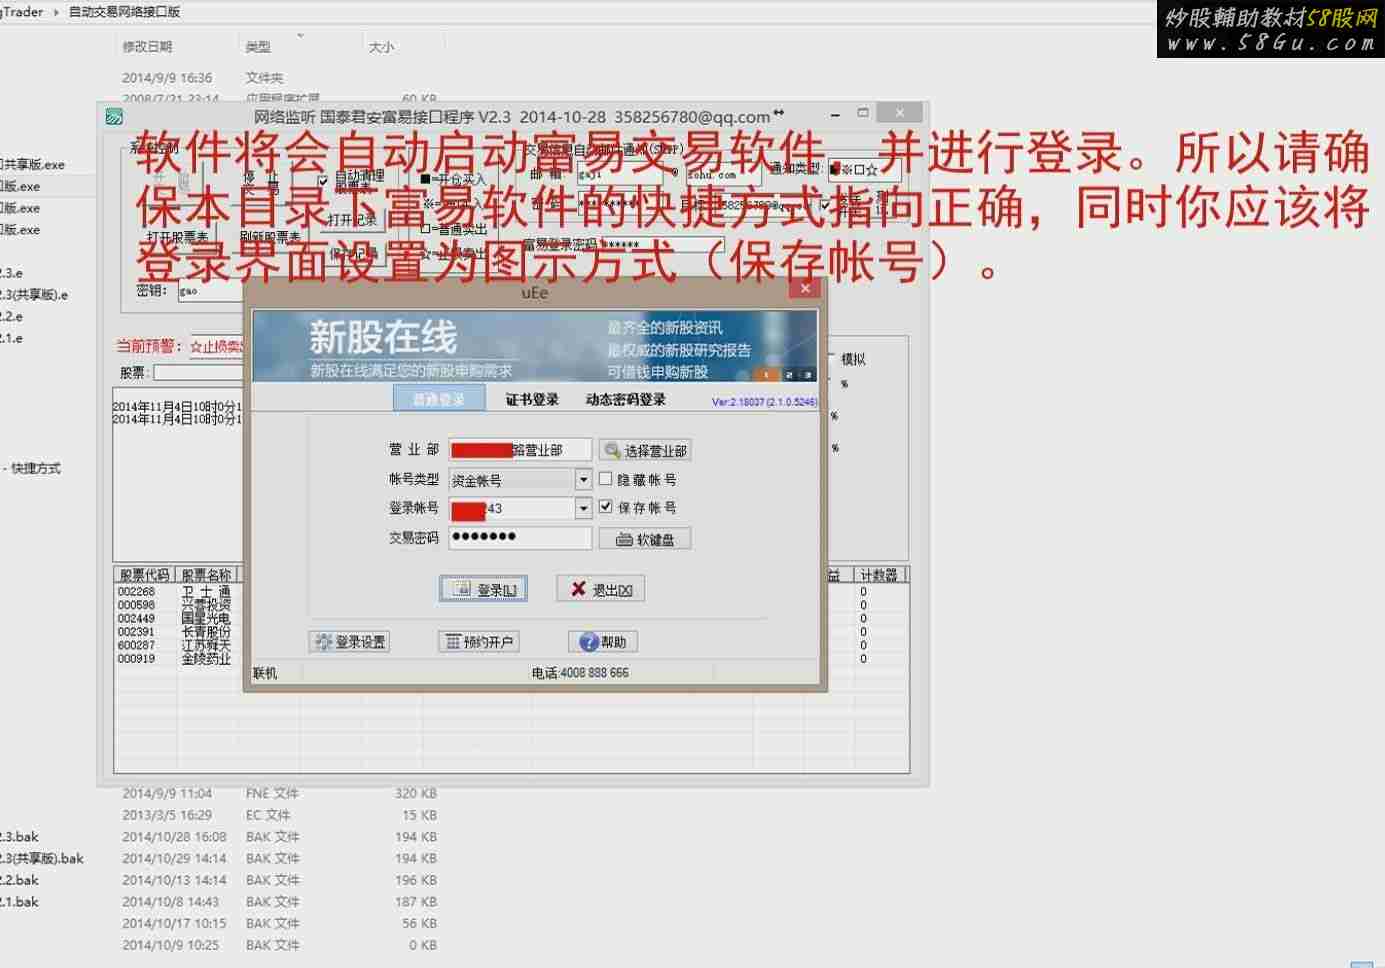
Task: Select the 普通登录 tab
Action: [x=439, y=399]
